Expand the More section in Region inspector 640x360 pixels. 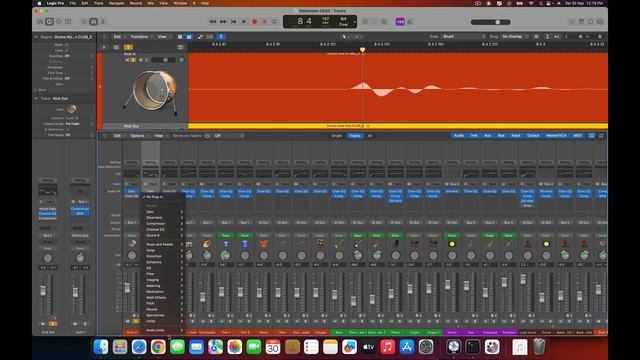36,90
